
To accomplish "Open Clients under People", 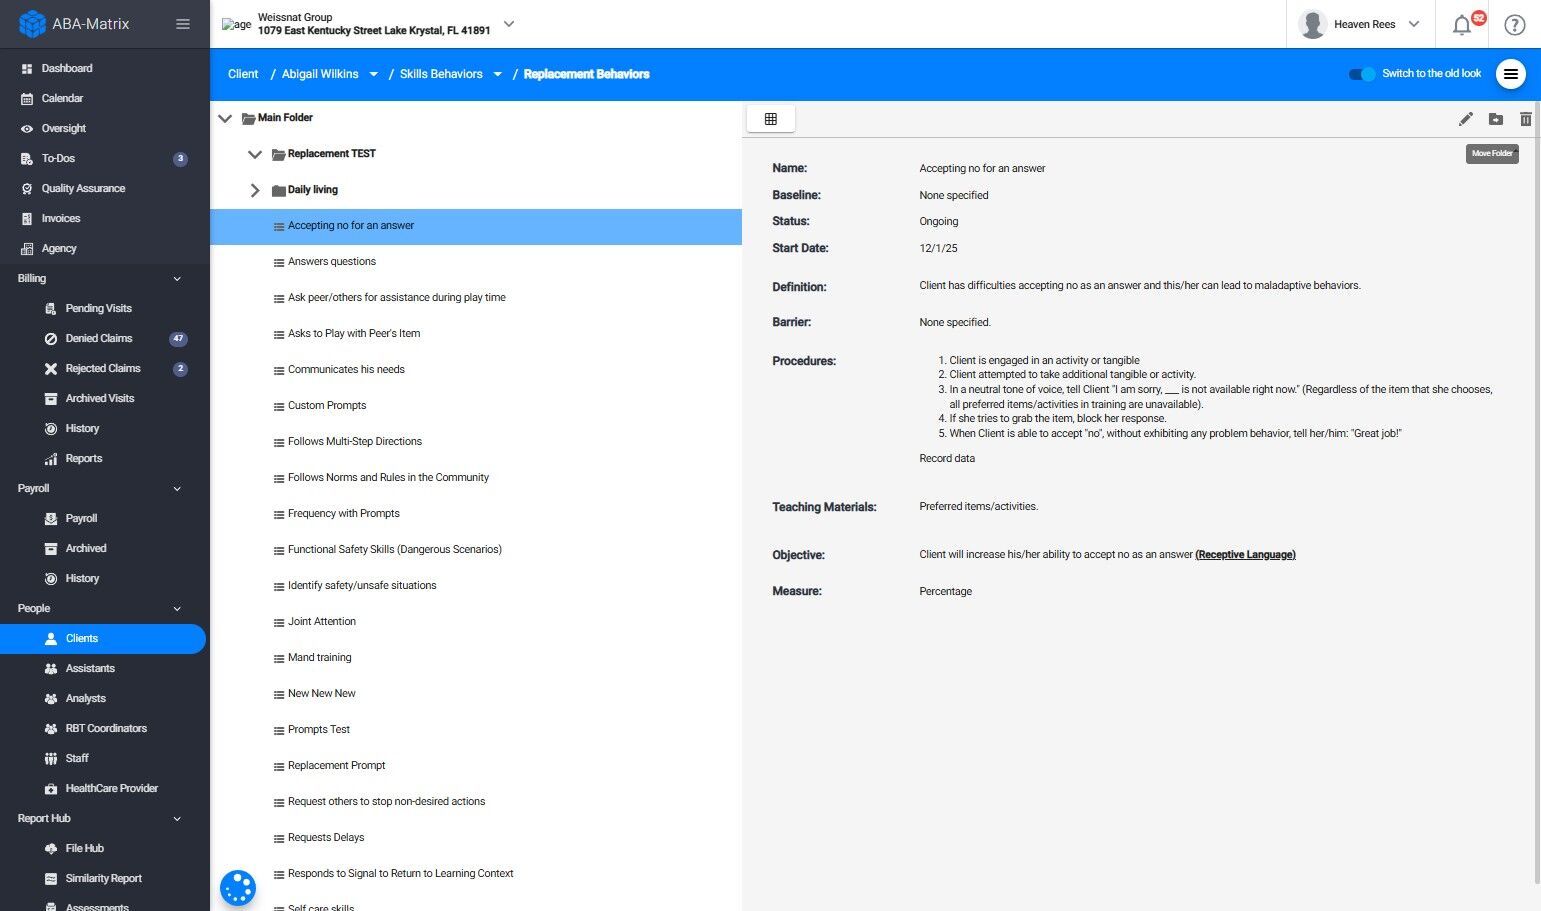I will point(103,638).
